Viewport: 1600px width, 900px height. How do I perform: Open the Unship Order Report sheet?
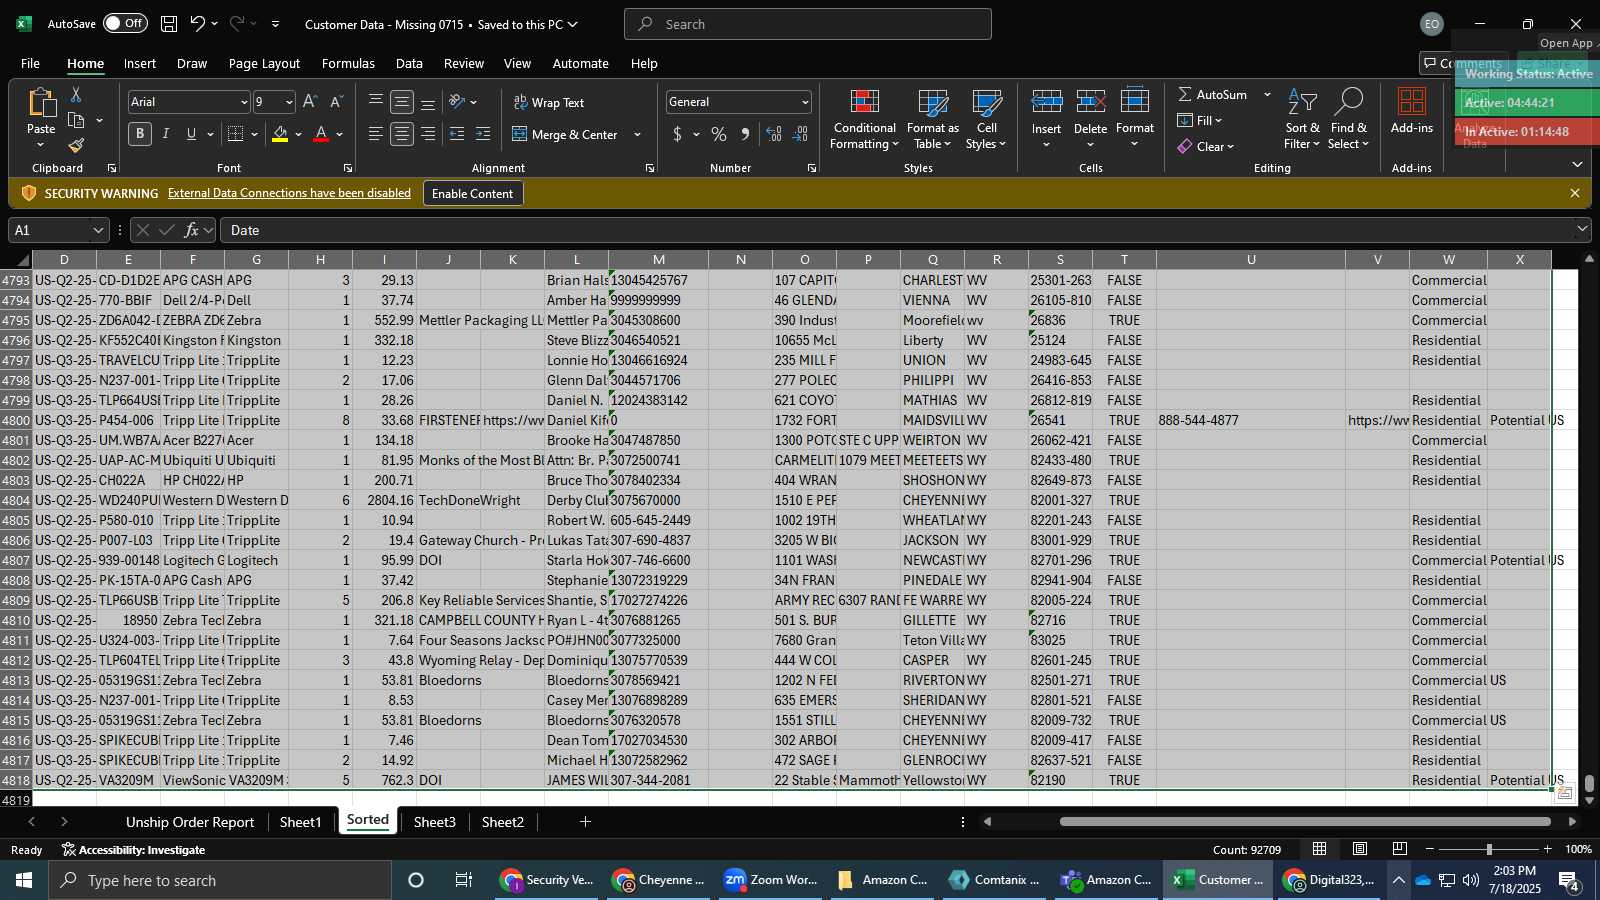coord(190,822)
